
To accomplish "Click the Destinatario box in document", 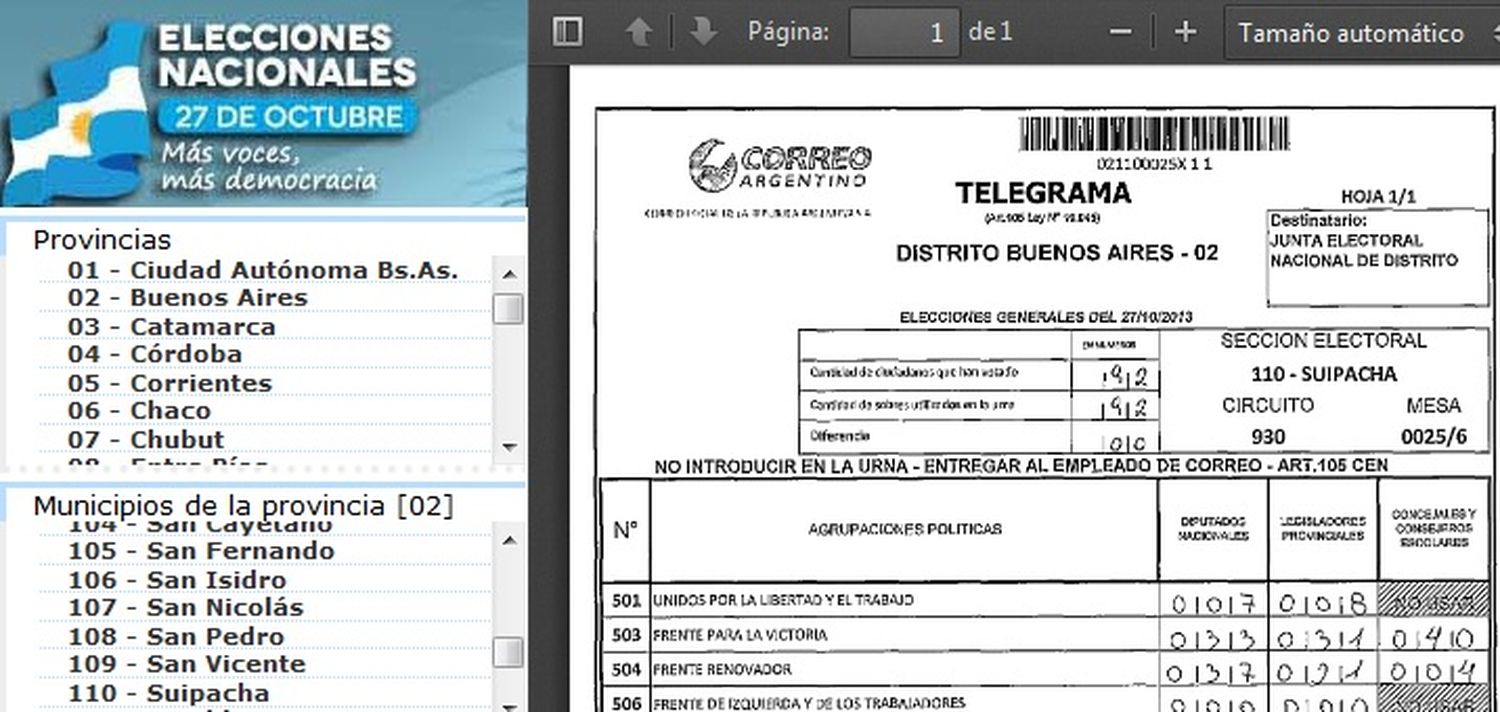I will 1378,256.
